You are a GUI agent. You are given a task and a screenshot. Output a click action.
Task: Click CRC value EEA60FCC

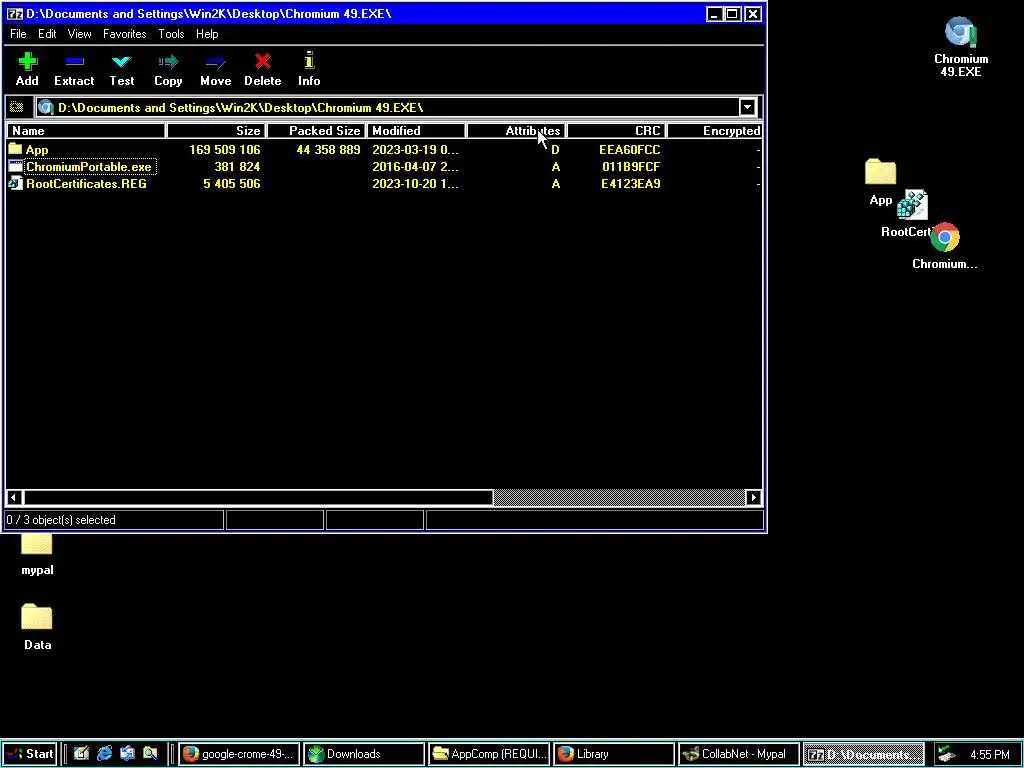(x=630, y=150)
